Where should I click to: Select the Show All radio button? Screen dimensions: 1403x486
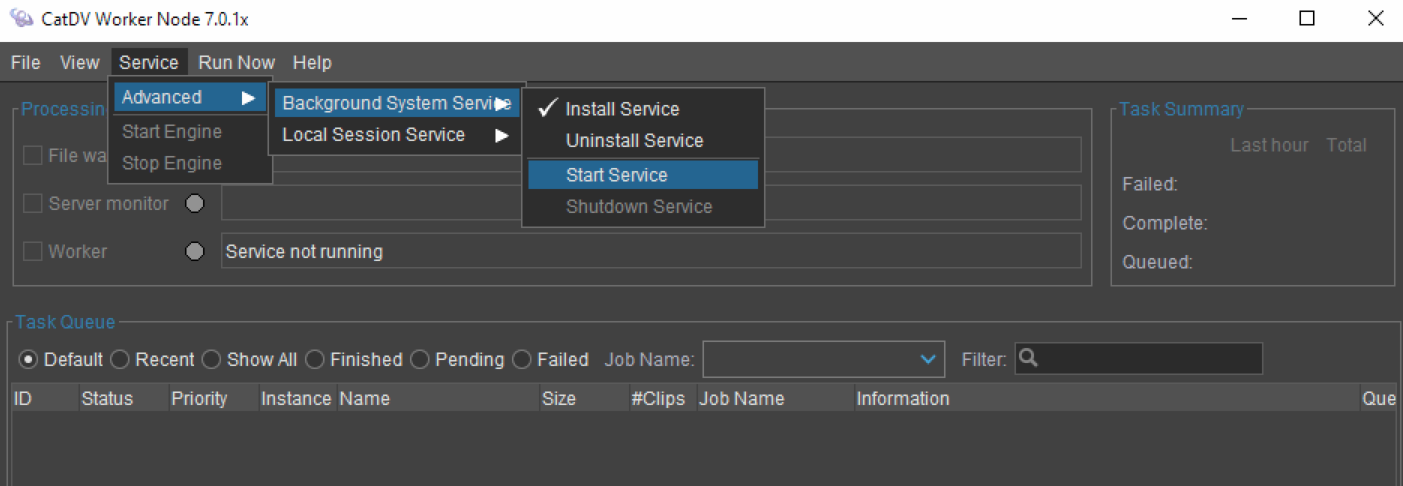point(211,359)
